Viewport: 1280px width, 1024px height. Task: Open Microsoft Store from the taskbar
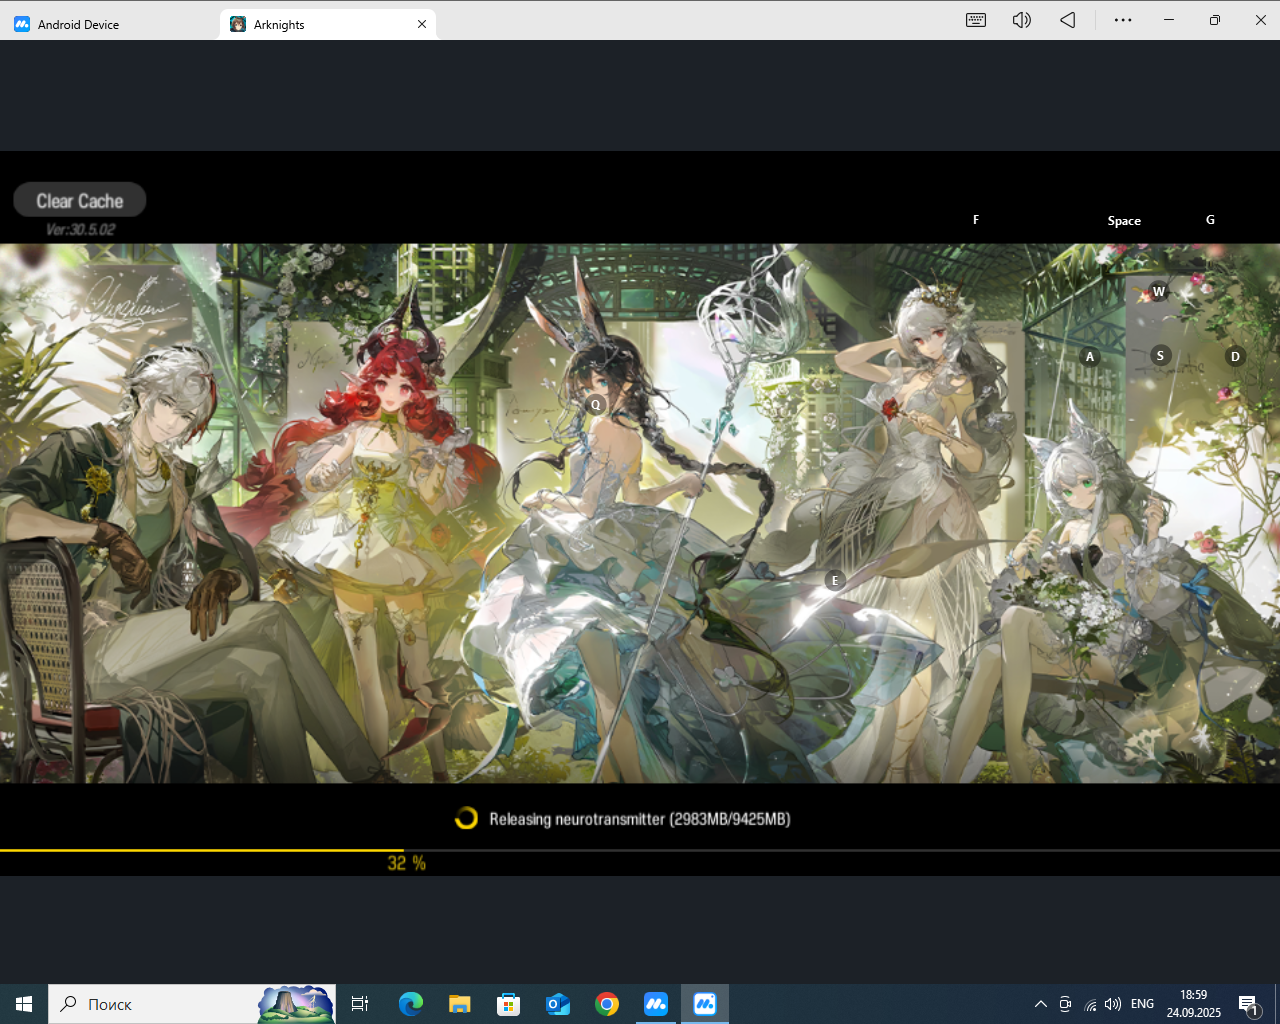(509, 1004)
